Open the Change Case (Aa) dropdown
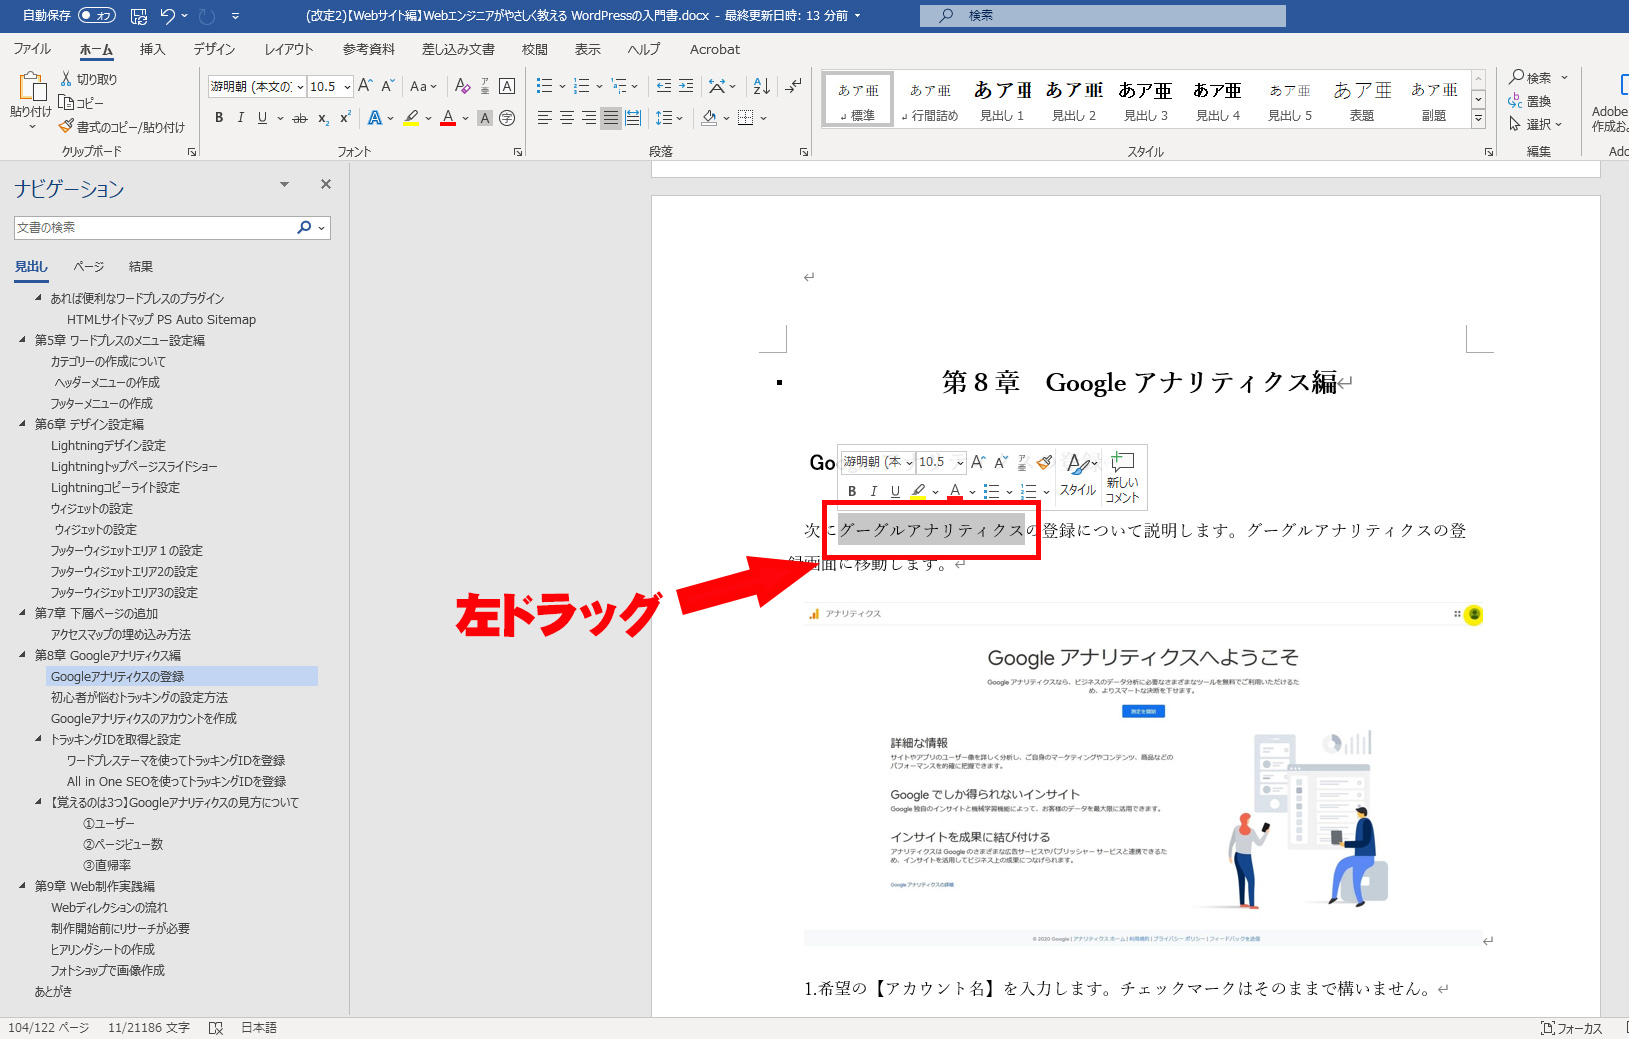1629x1039 pixels. (x=423, y=86)
